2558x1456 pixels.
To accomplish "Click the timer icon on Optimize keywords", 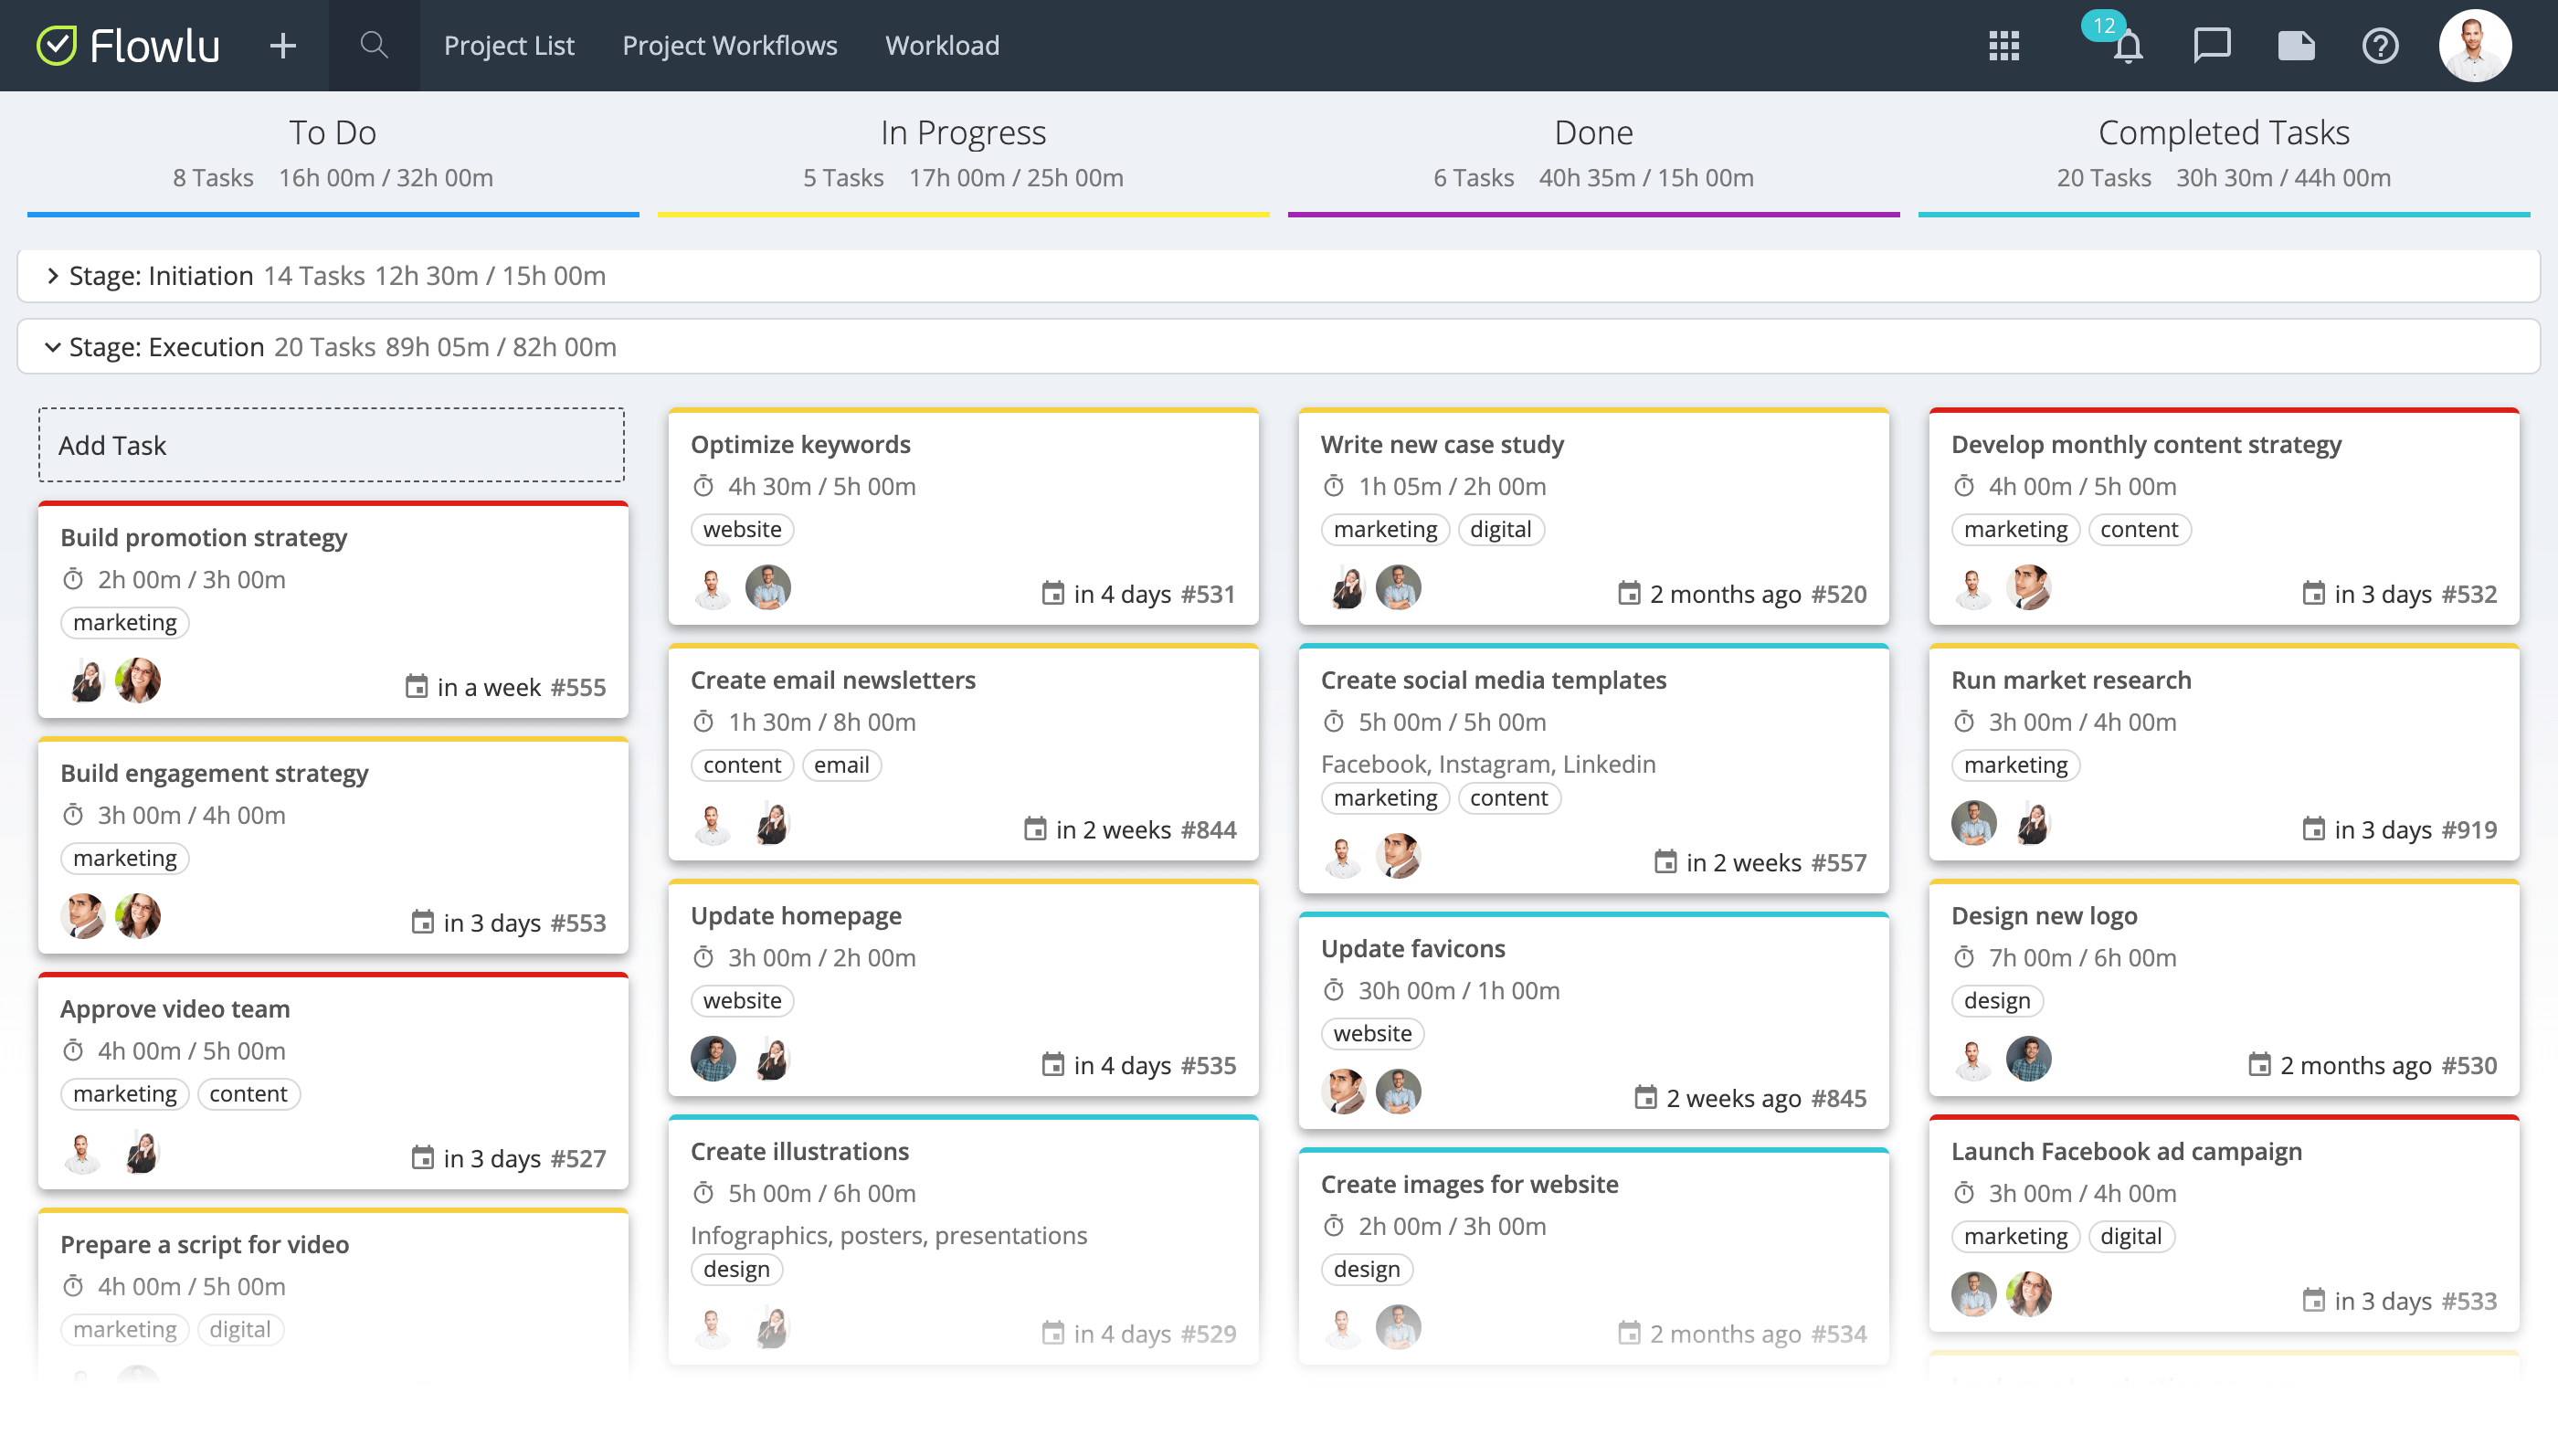I will click(703, 487).
